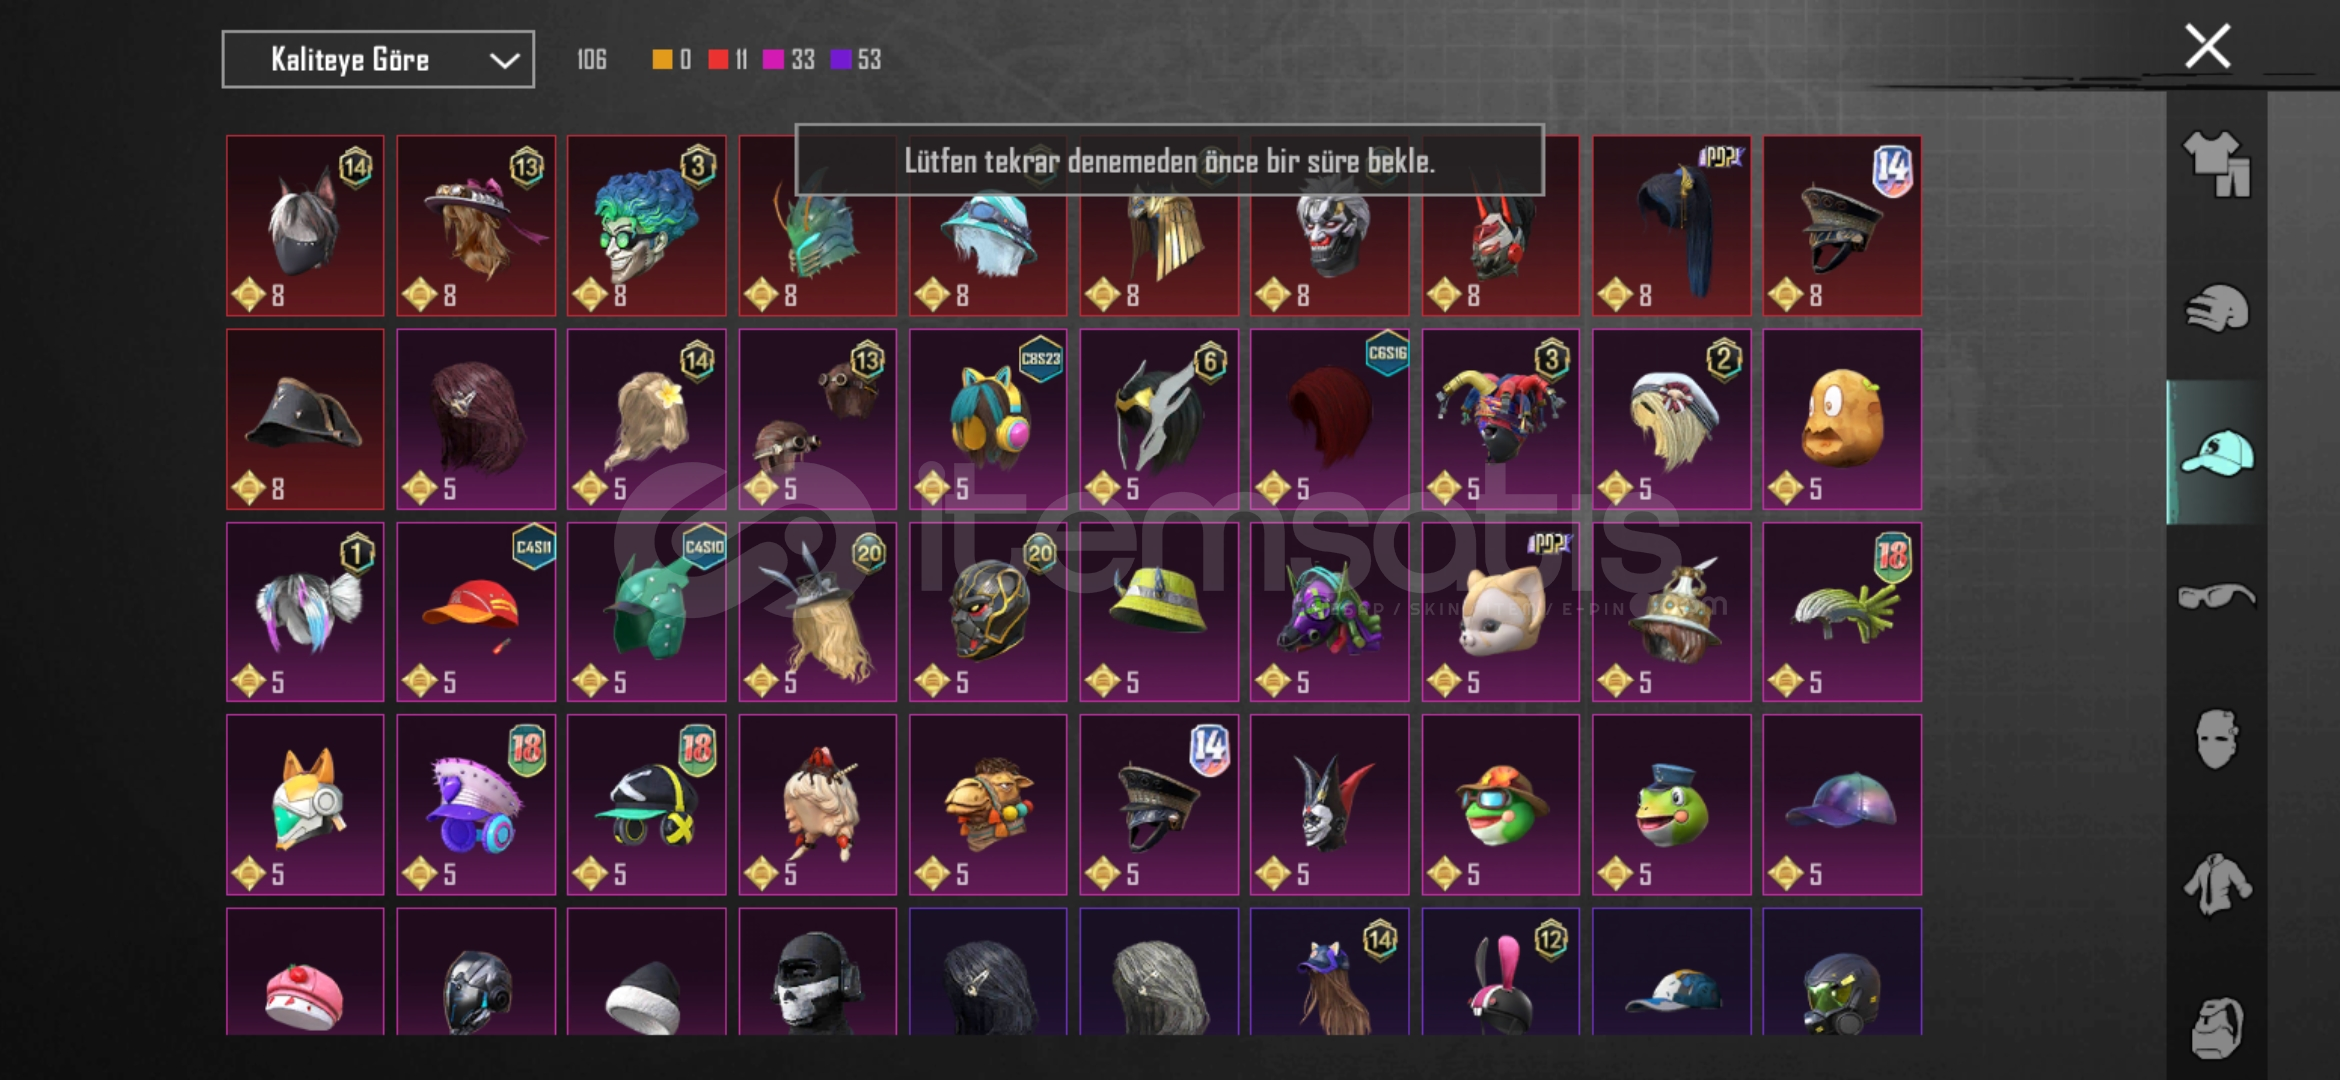Screen dimensions: 2340x1080
Task: Select the green-haired joker mask item
Action: 646,226
